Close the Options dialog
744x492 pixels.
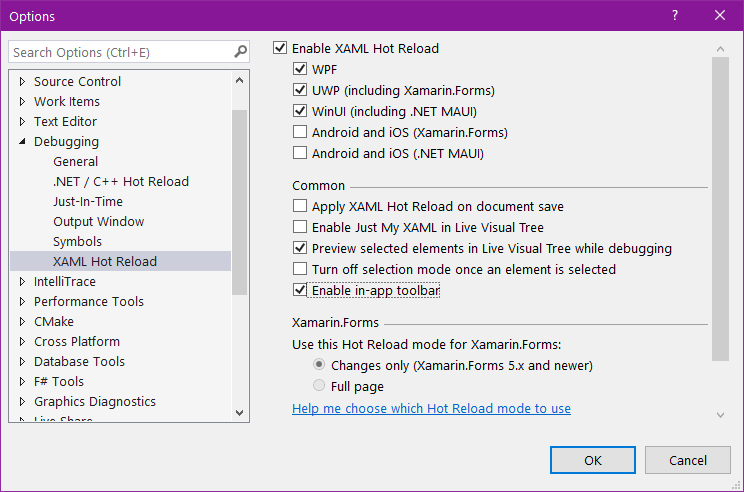point(720,16)
